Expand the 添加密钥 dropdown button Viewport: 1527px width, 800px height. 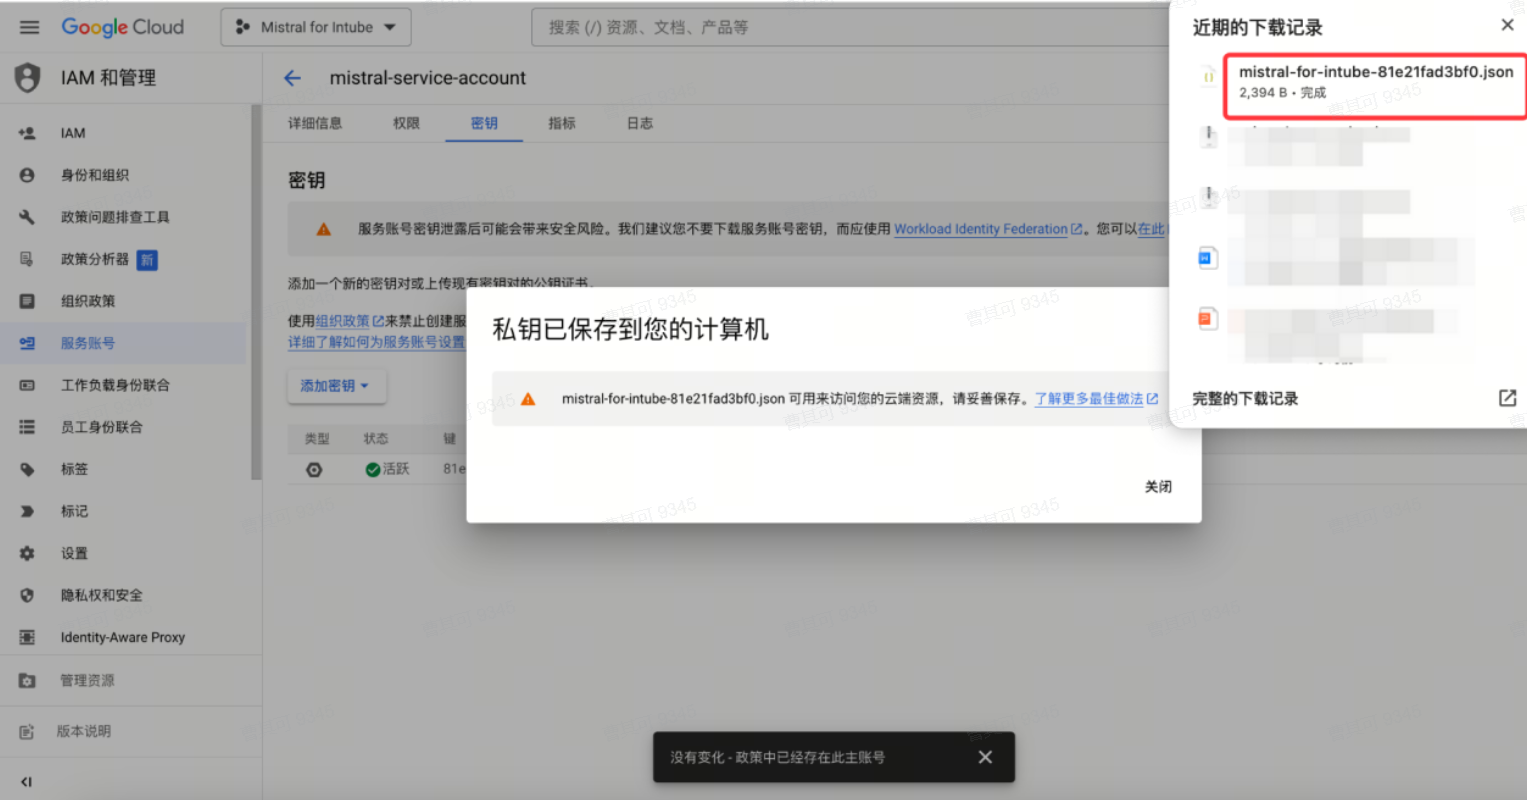[336, 386]
